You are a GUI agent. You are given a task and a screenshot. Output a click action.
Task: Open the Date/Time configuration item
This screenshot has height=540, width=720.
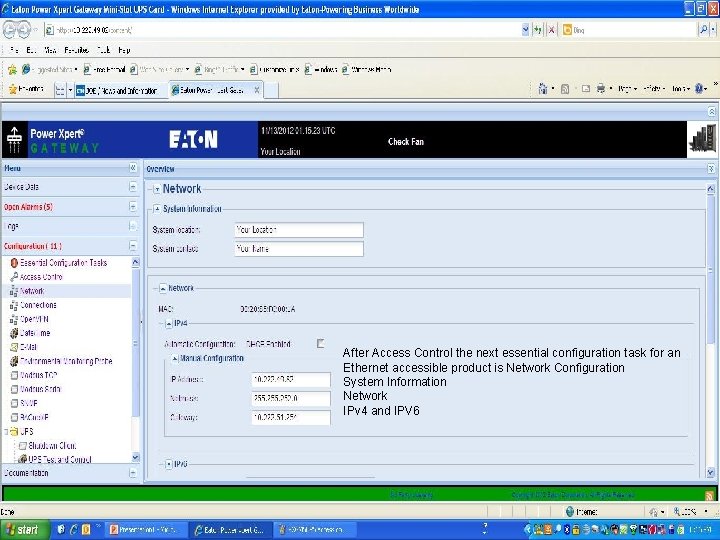(x=35, y=333)
